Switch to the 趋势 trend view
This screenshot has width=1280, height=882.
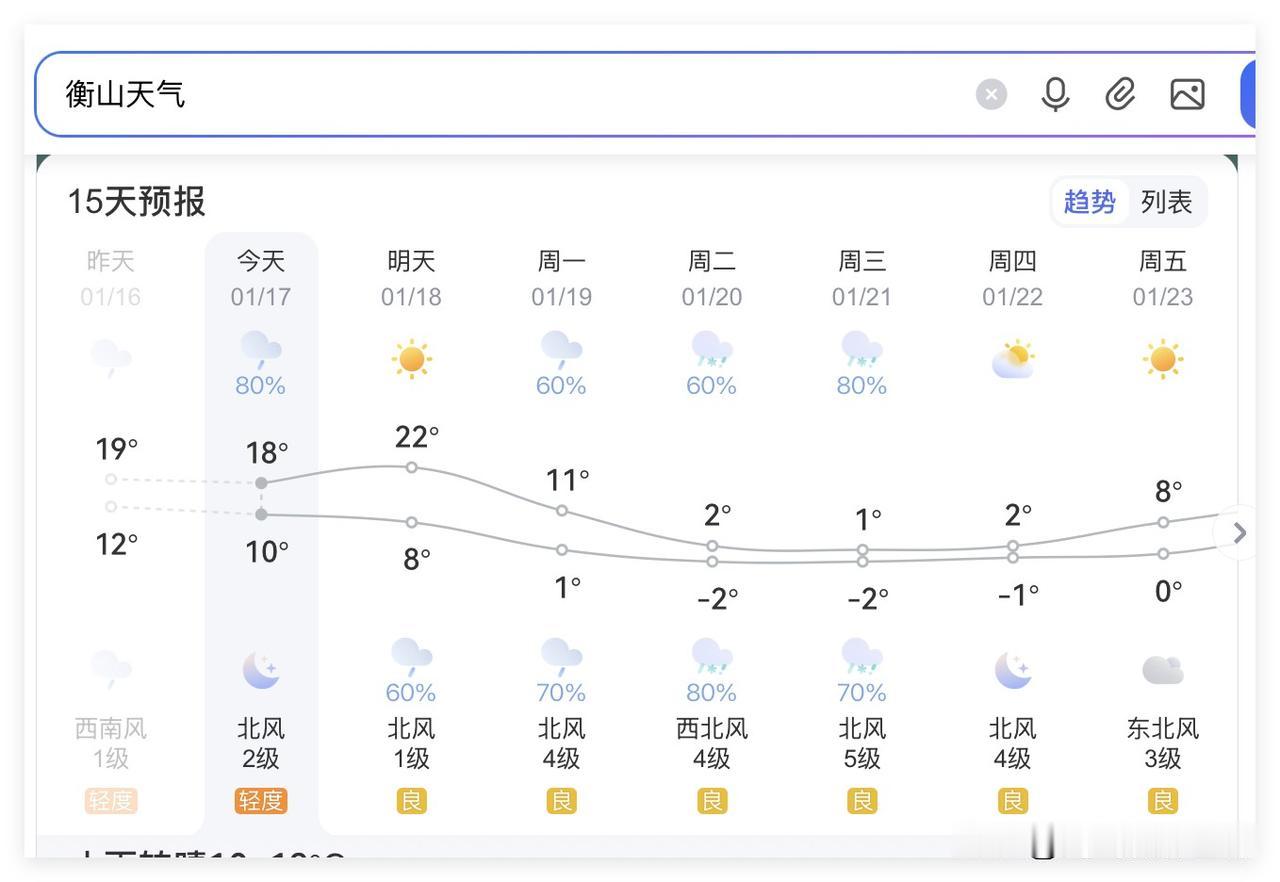point(1089,202)
